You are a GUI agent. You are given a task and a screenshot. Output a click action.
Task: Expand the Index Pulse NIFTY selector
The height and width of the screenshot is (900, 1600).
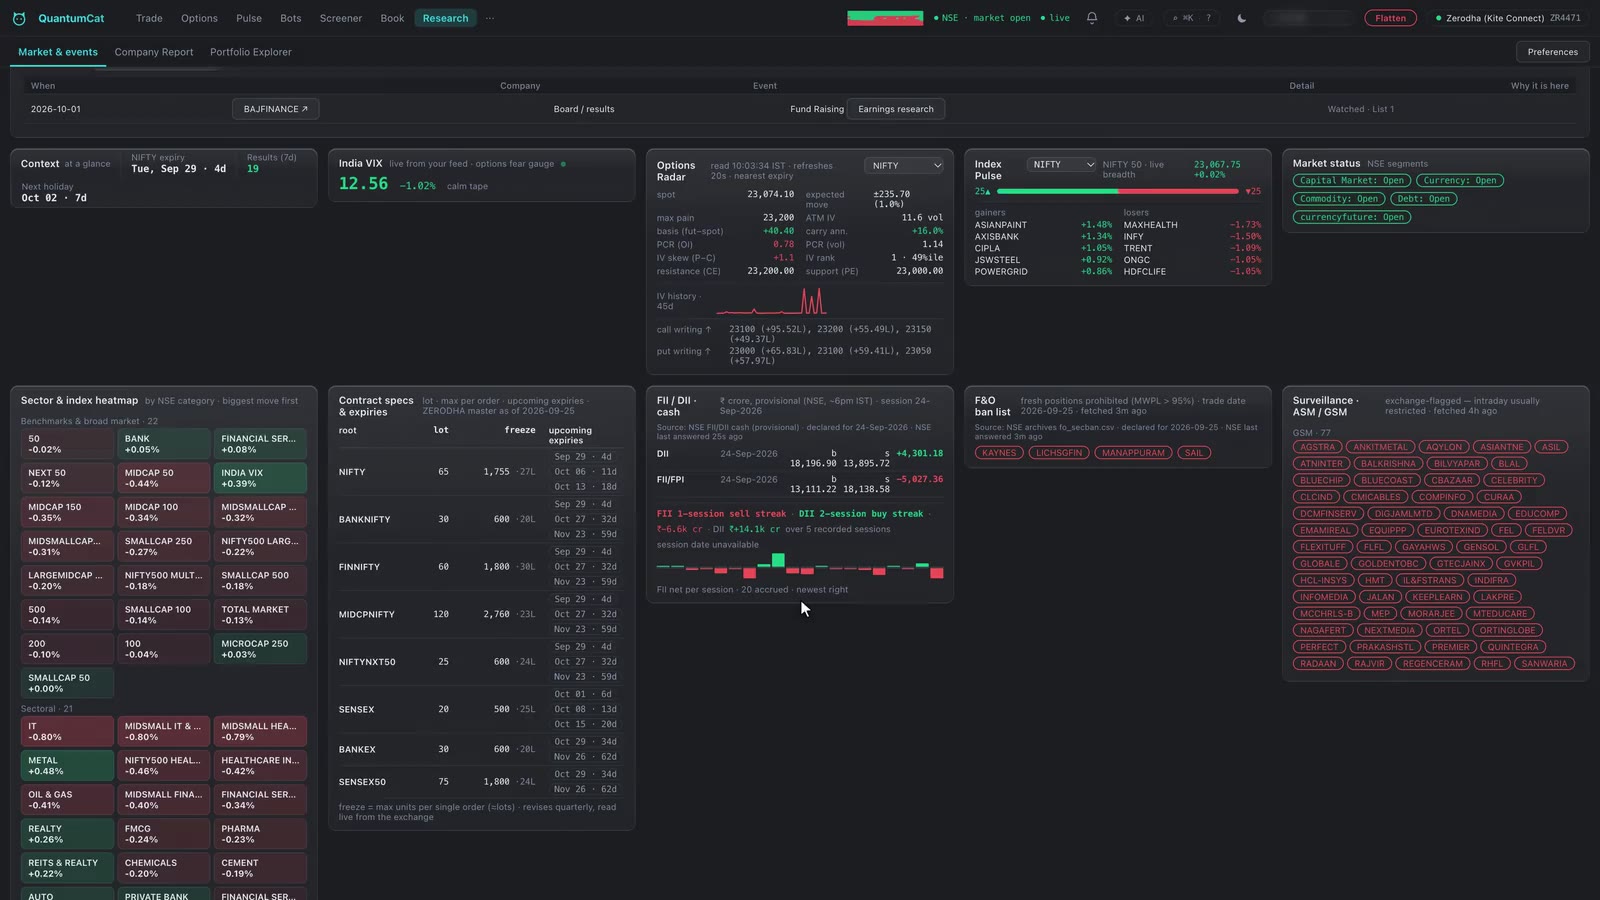click(x=1061, y=164)
